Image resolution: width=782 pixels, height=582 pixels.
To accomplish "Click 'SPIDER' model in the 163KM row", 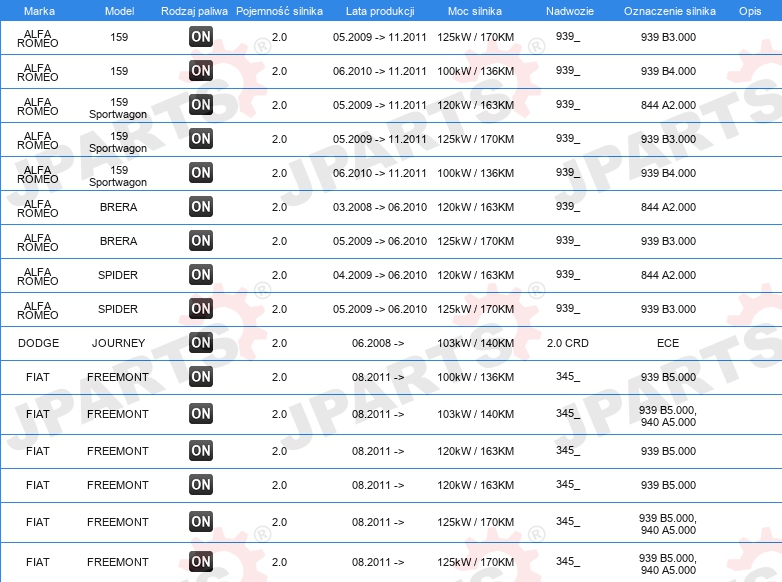I will (x=118, y=275).
